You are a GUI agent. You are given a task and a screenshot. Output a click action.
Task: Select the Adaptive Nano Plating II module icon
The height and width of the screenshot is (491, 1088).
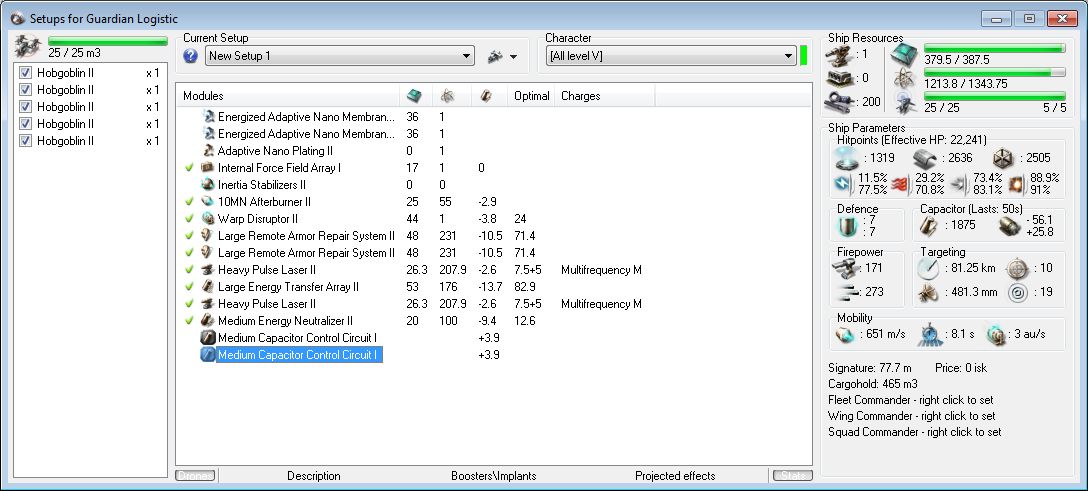click(x=208, y=151)
